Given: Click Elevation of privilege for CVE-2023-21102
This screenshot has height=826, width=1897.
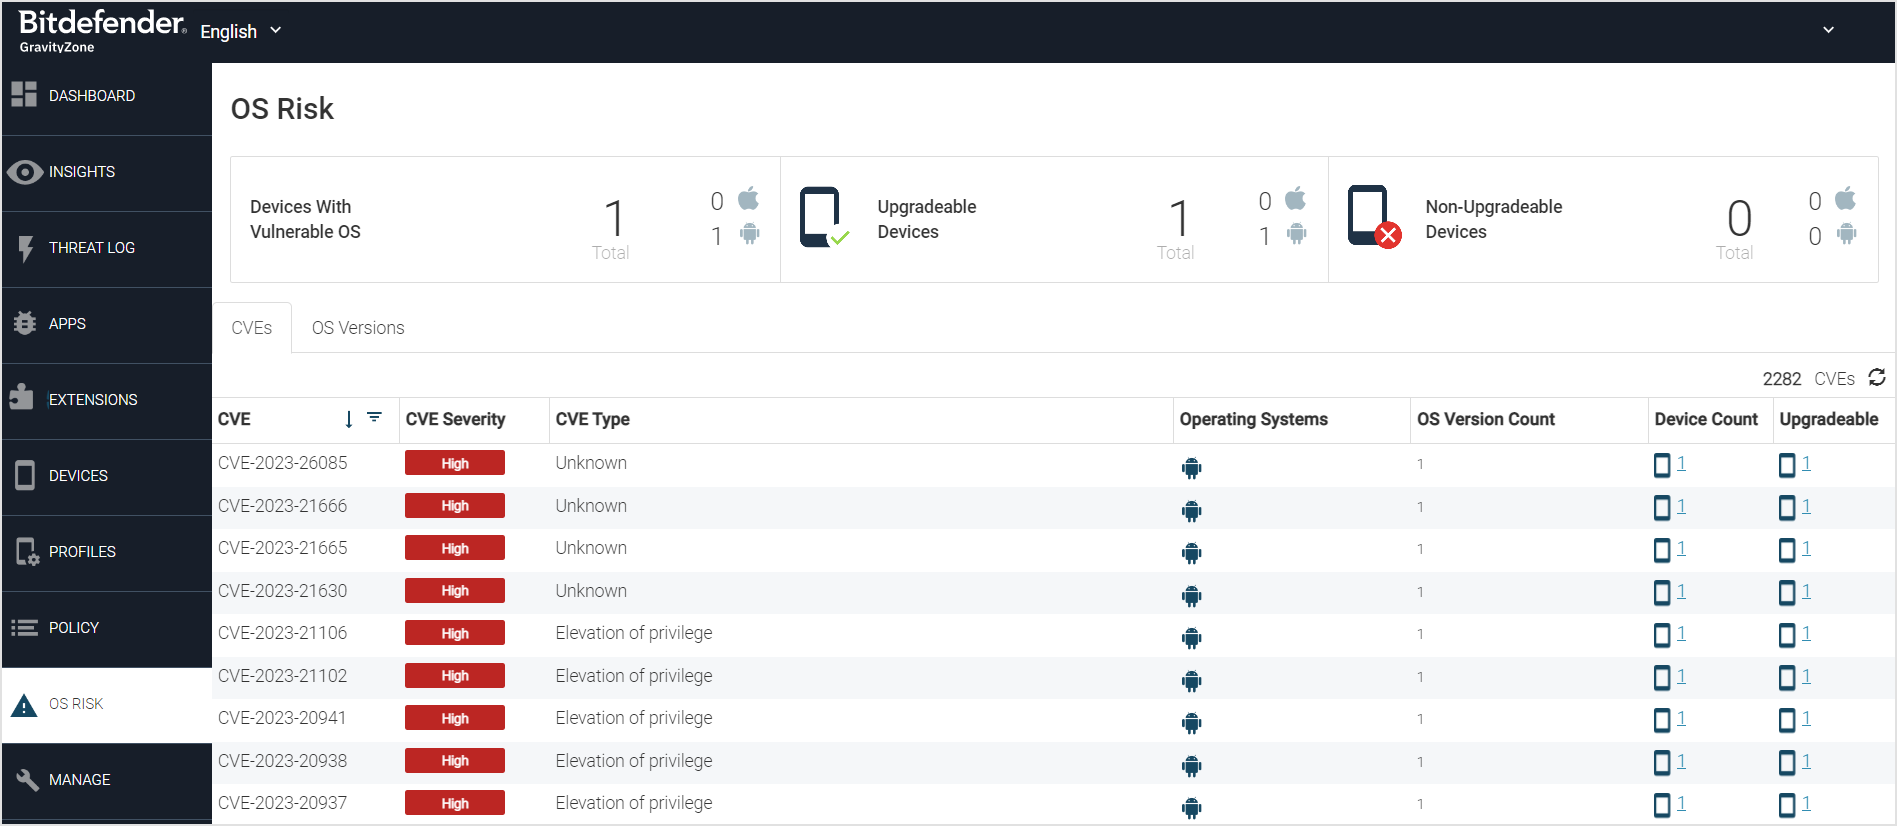Looking at the screenshot, I should (634, 676).
